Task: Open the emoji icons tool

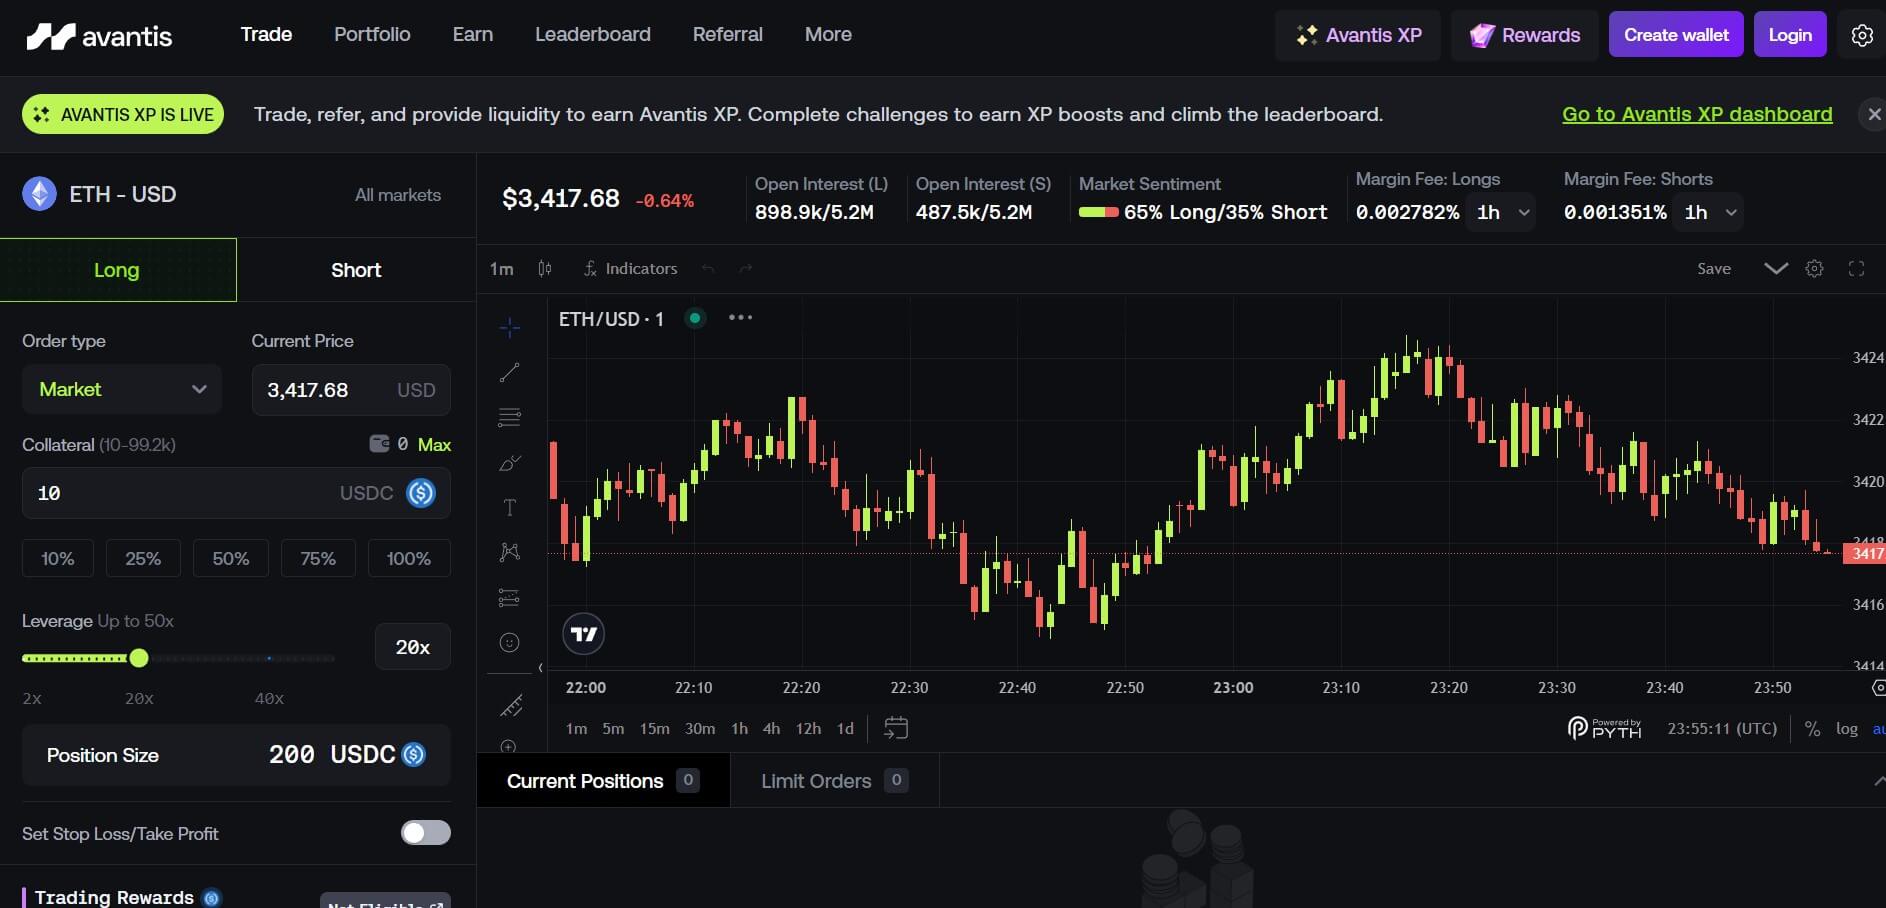Action: tap(509, 642)
